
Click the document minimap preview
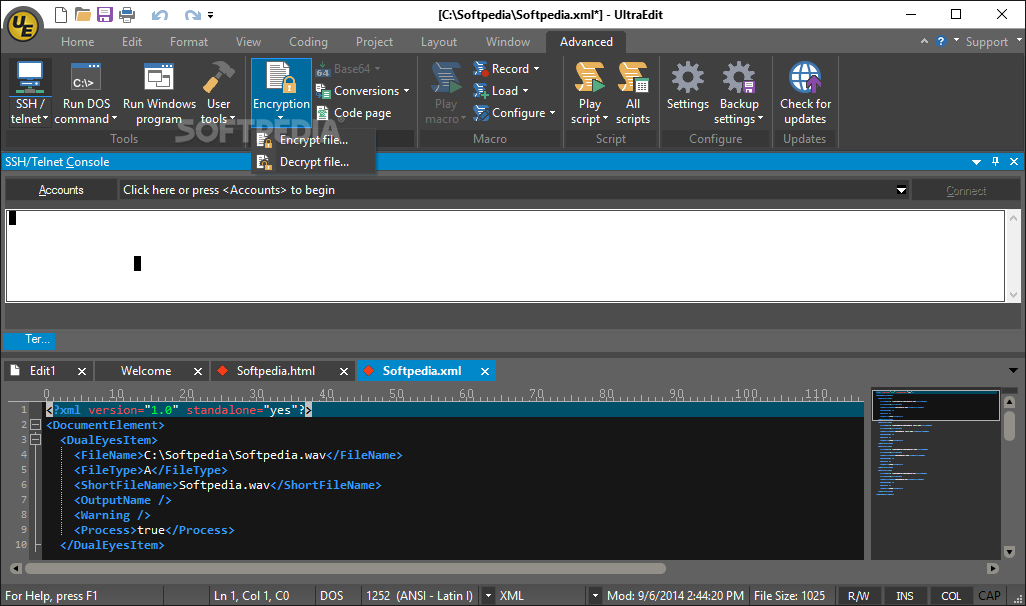coord(935,474)
